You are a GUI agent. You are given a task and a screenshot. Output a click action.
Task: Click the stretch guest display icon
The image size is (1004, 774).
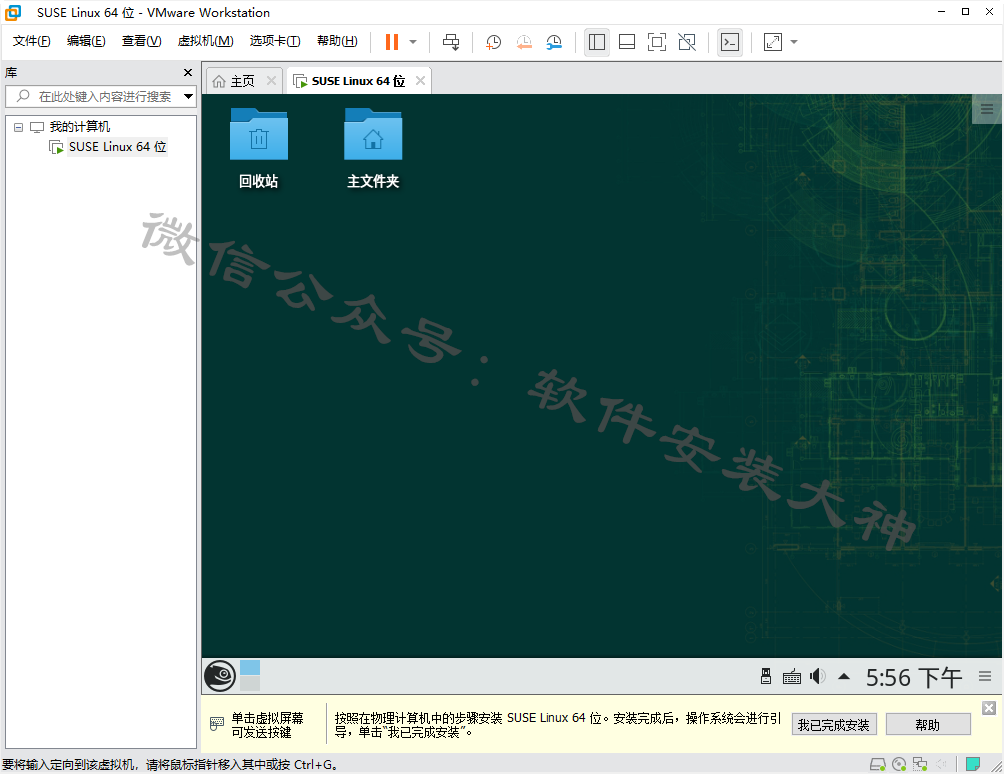pyautogui.click(x=773, y=42)
